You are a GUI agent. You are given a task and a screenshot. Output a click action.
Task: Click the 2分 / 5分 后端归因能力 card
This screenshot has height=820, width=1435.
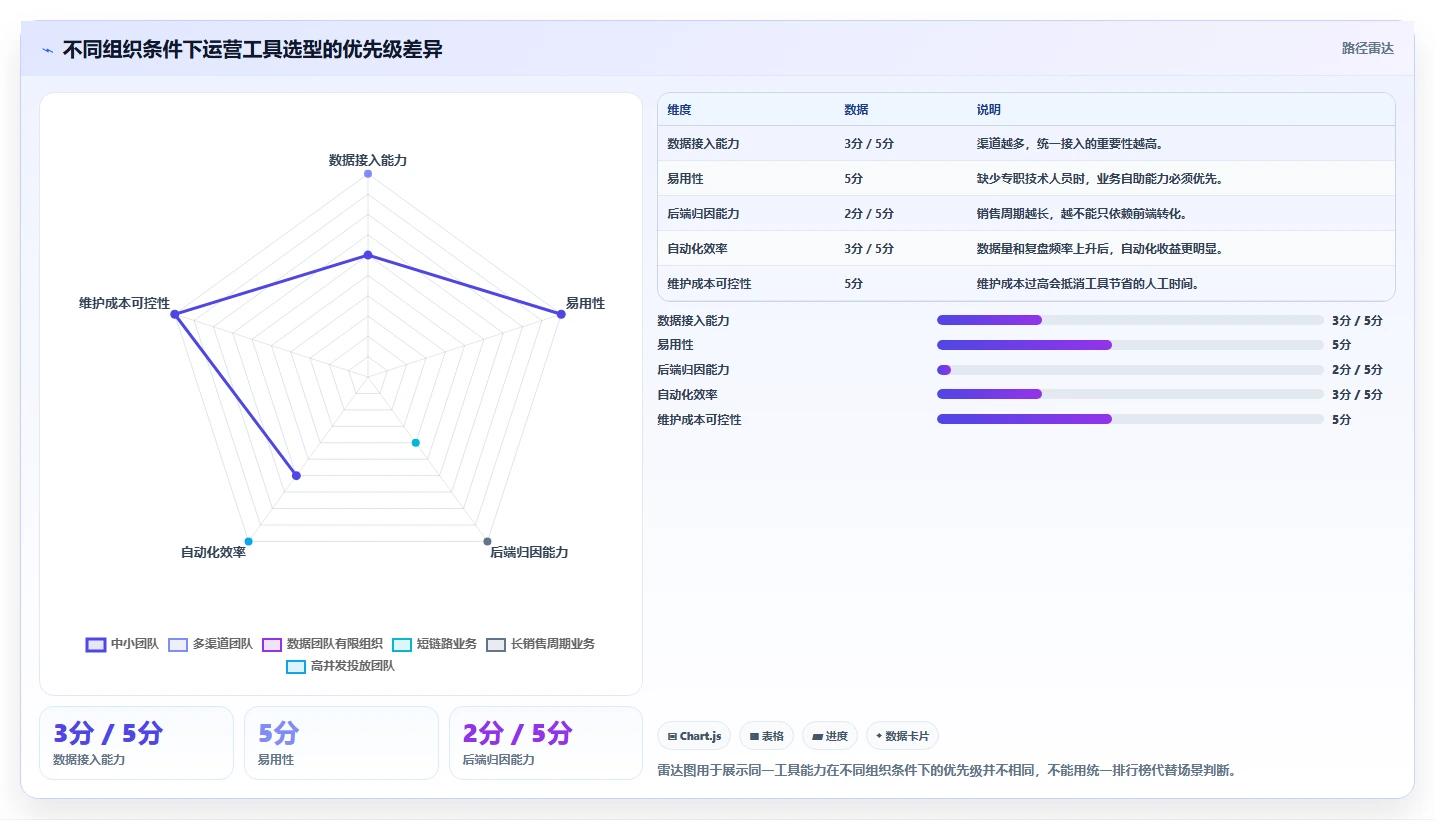pos(546,743)
